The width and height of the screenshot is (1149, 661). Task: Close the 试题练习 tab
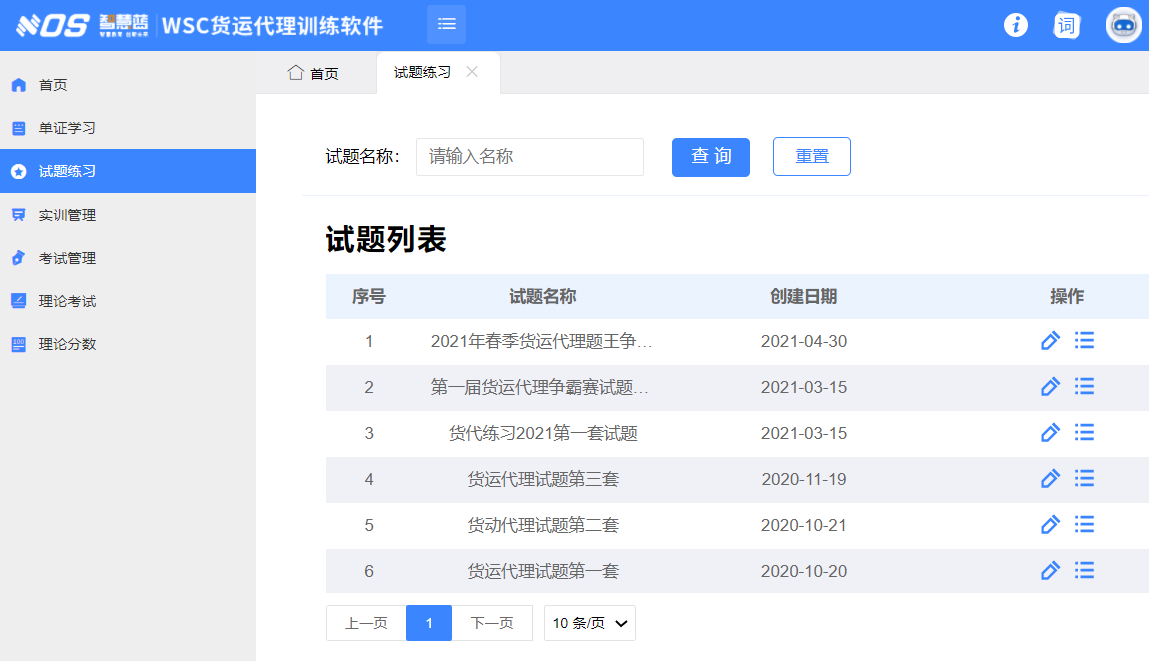tap(472, 72)
